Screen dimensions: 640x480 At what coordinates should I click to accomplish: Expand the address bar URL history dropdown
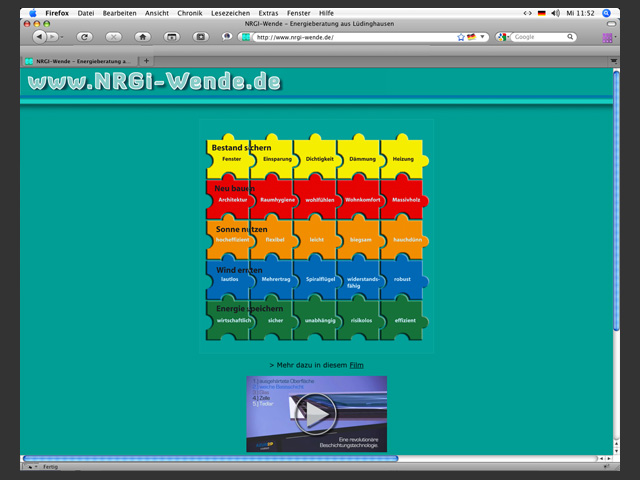482,37
